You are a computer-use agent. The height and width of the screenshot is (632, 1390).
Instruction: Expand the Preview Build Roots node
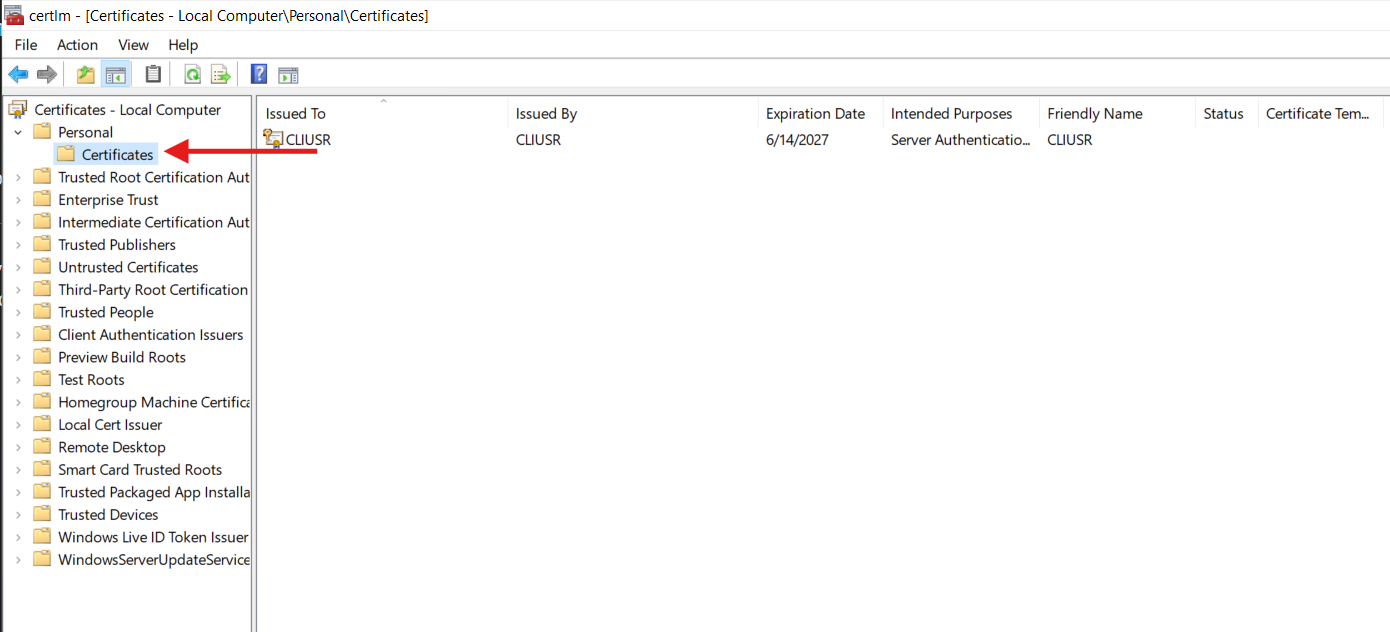pos(18,357)
